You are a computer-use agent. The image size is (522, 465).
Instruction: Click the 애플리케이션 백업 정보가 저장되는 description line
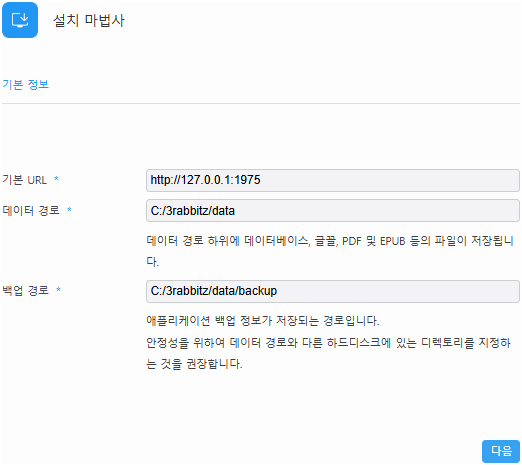(263, 321)
